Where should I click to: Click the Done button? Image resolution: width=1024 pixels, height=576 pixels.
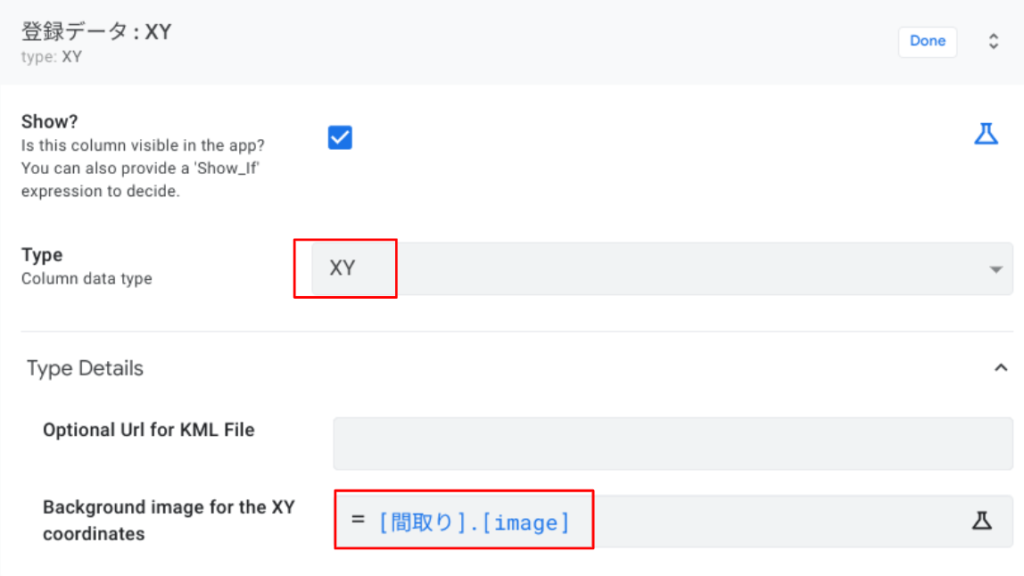coord(927,41)
